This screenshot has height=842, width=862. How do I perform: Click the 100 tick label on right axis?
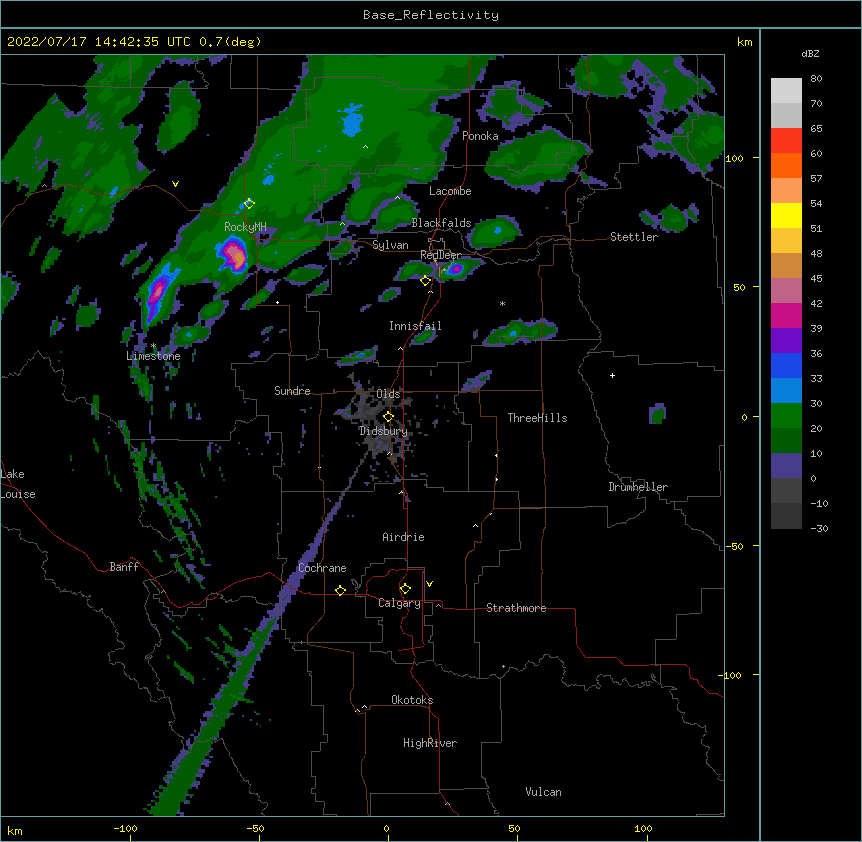(x=734, y=158)
